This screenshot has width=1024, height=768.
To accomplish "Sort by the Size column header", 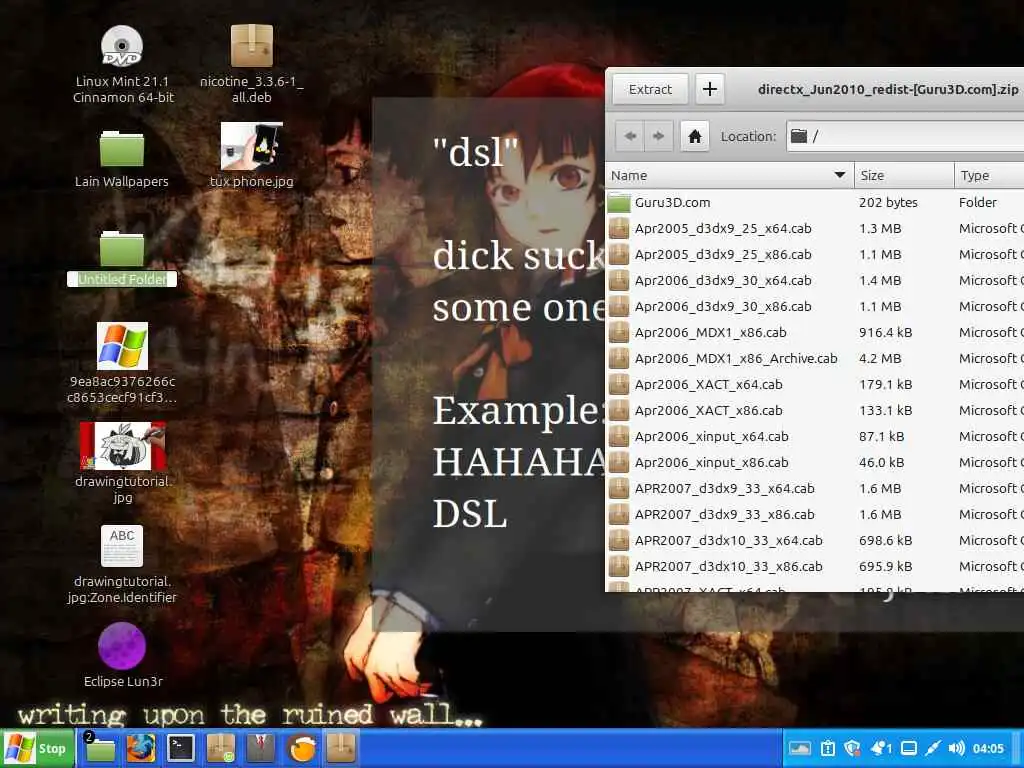I will click(904, 176).
